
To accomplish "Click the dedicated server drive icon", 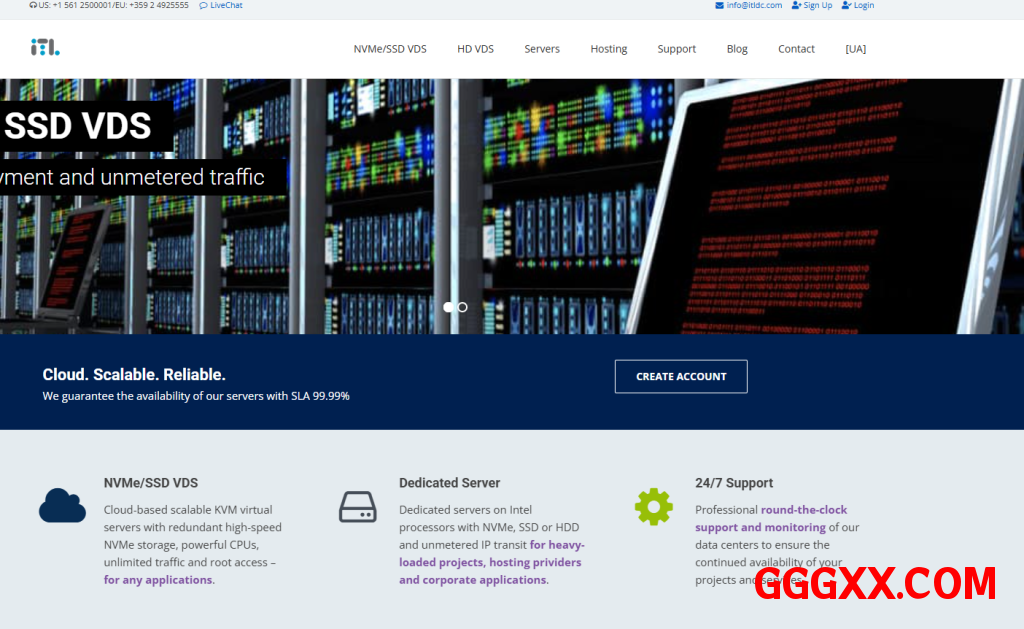I will [357, 507].
